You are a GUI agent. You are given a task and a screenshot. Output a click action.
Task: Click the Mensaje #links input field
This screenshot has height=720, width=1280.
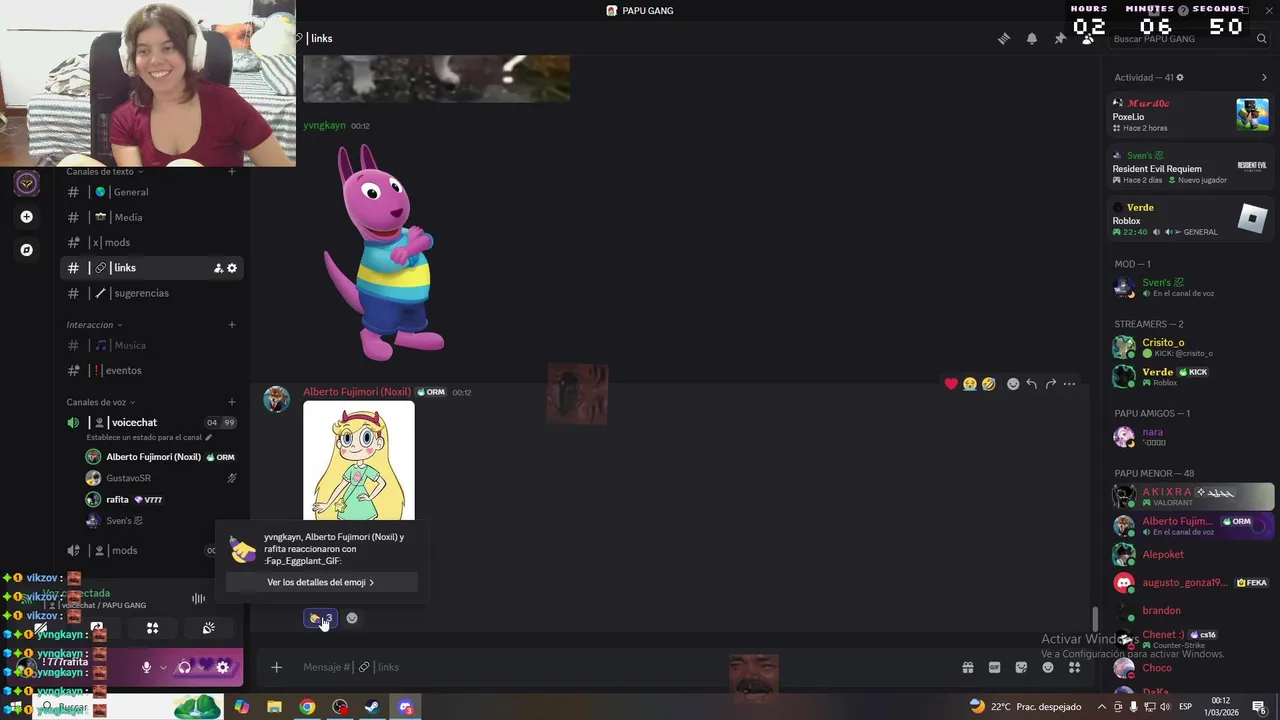click(x=620, y=667)
